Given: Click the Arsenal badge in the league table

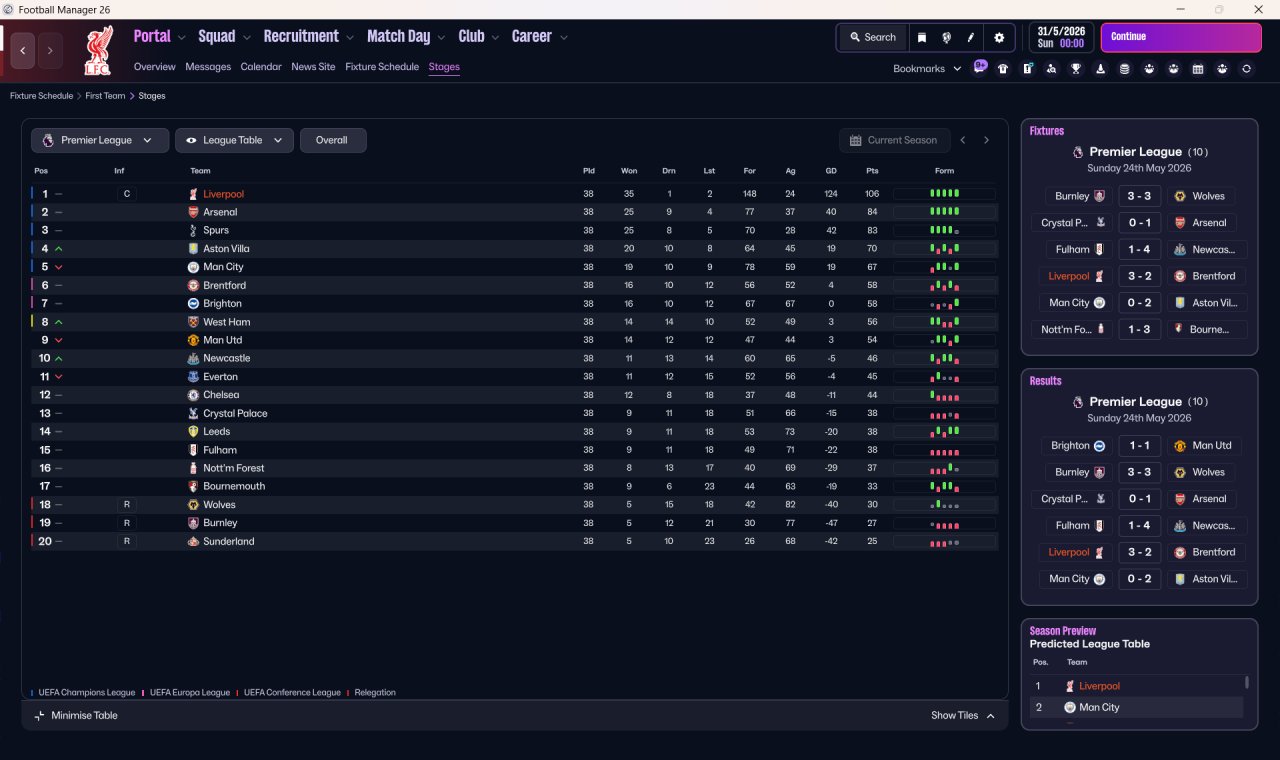Looking at the screenshot, I should pos(194,212).
